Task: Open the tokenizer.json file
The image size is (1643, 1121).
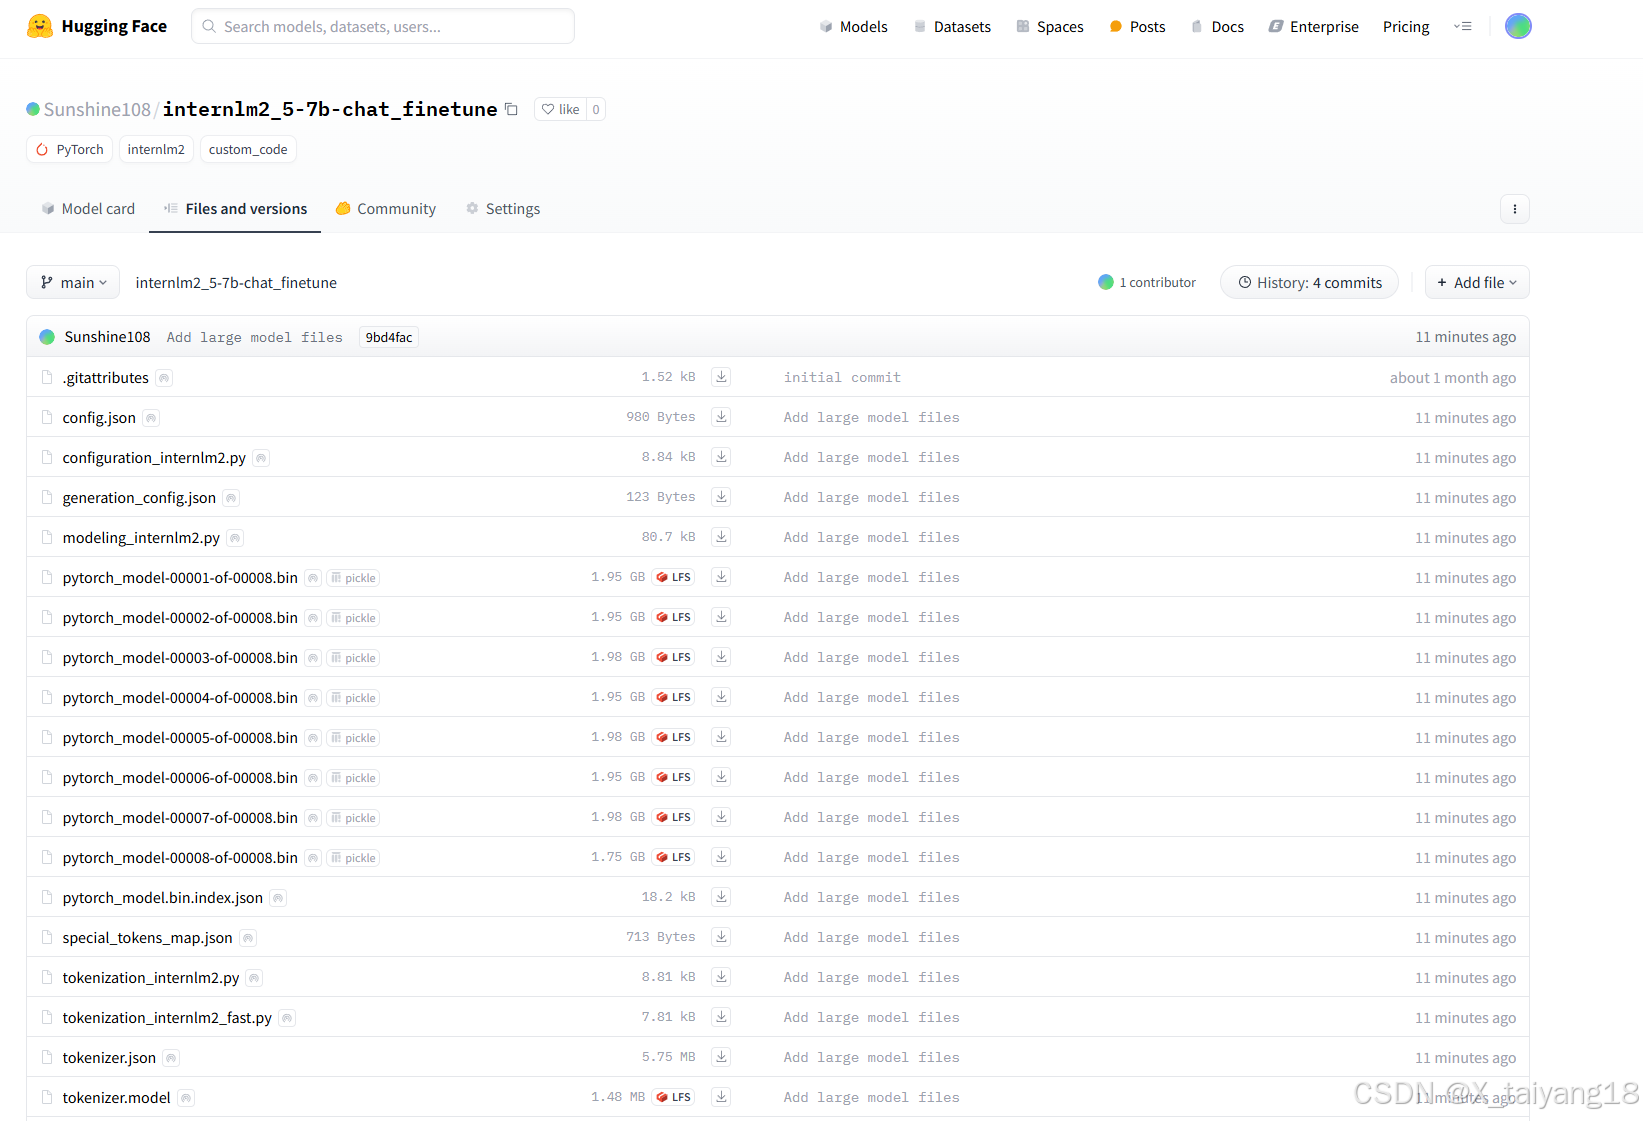Action: coord(109,1057)
